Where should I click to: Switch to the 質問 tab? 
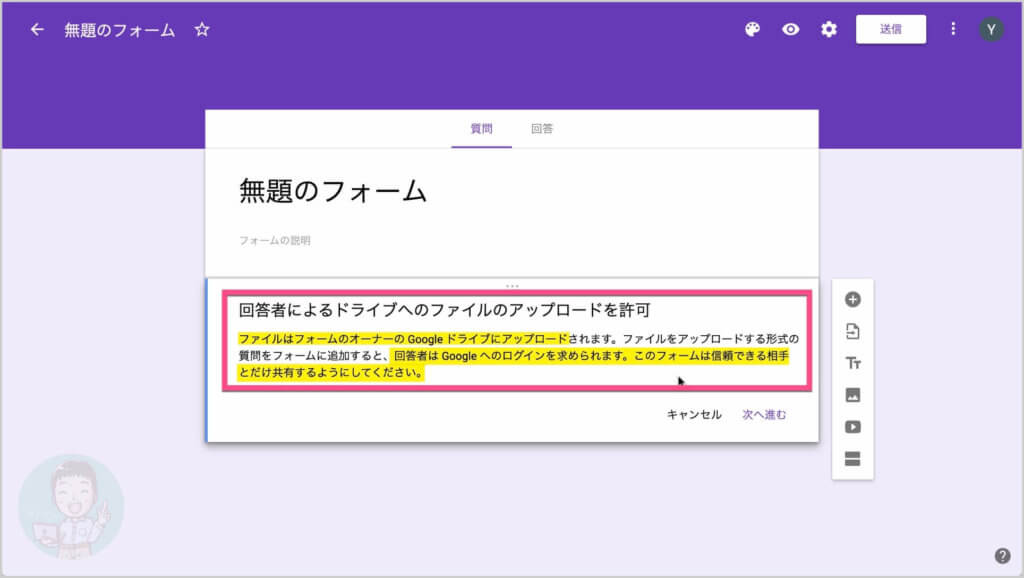tap(481, 129)
